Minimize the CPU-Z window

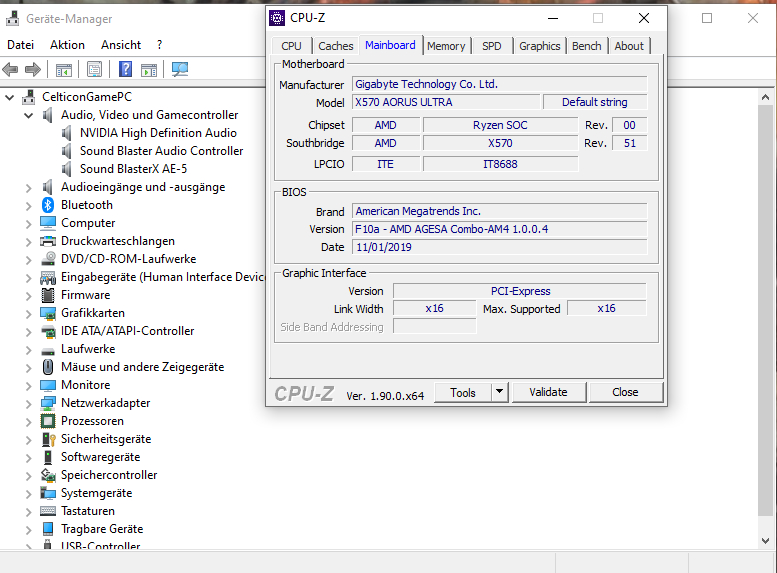pyautogui.click(x=553, y=18)
